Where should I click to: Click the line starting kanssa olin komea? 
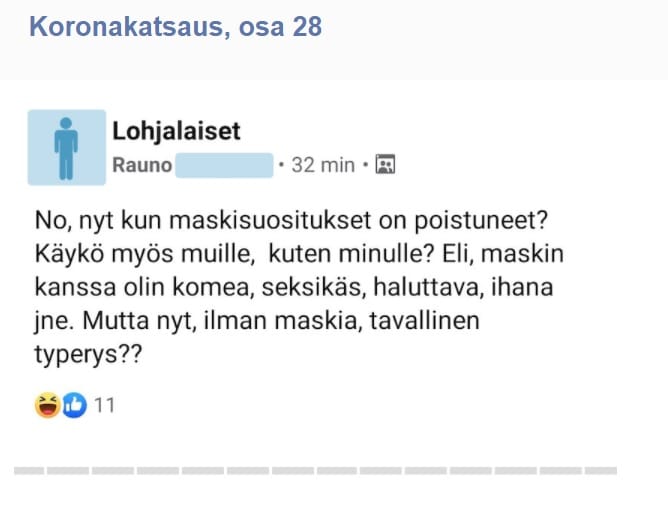click(294, 287)
